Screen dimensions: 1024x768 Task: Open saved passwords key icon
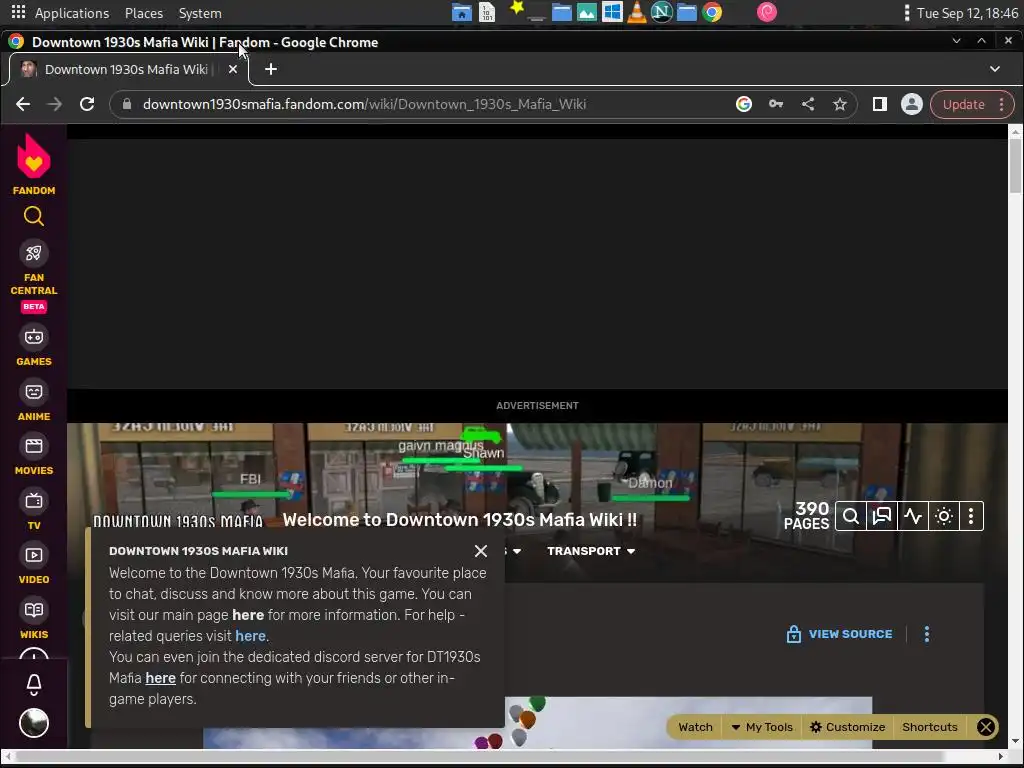776,104
